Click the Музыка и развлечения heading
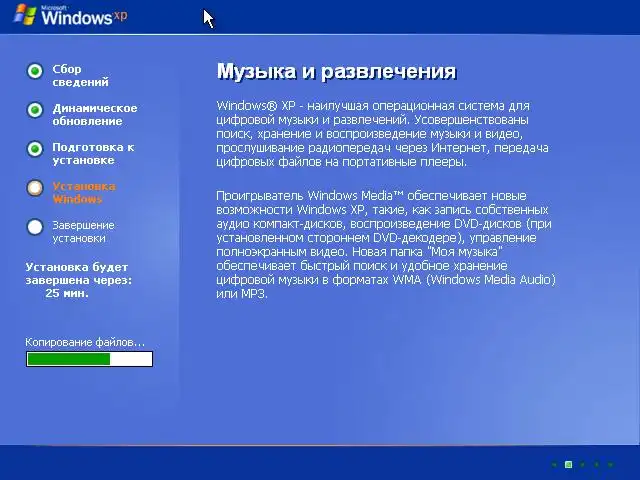The width and height of the screenshot is (640, 480). pos(336,71)
